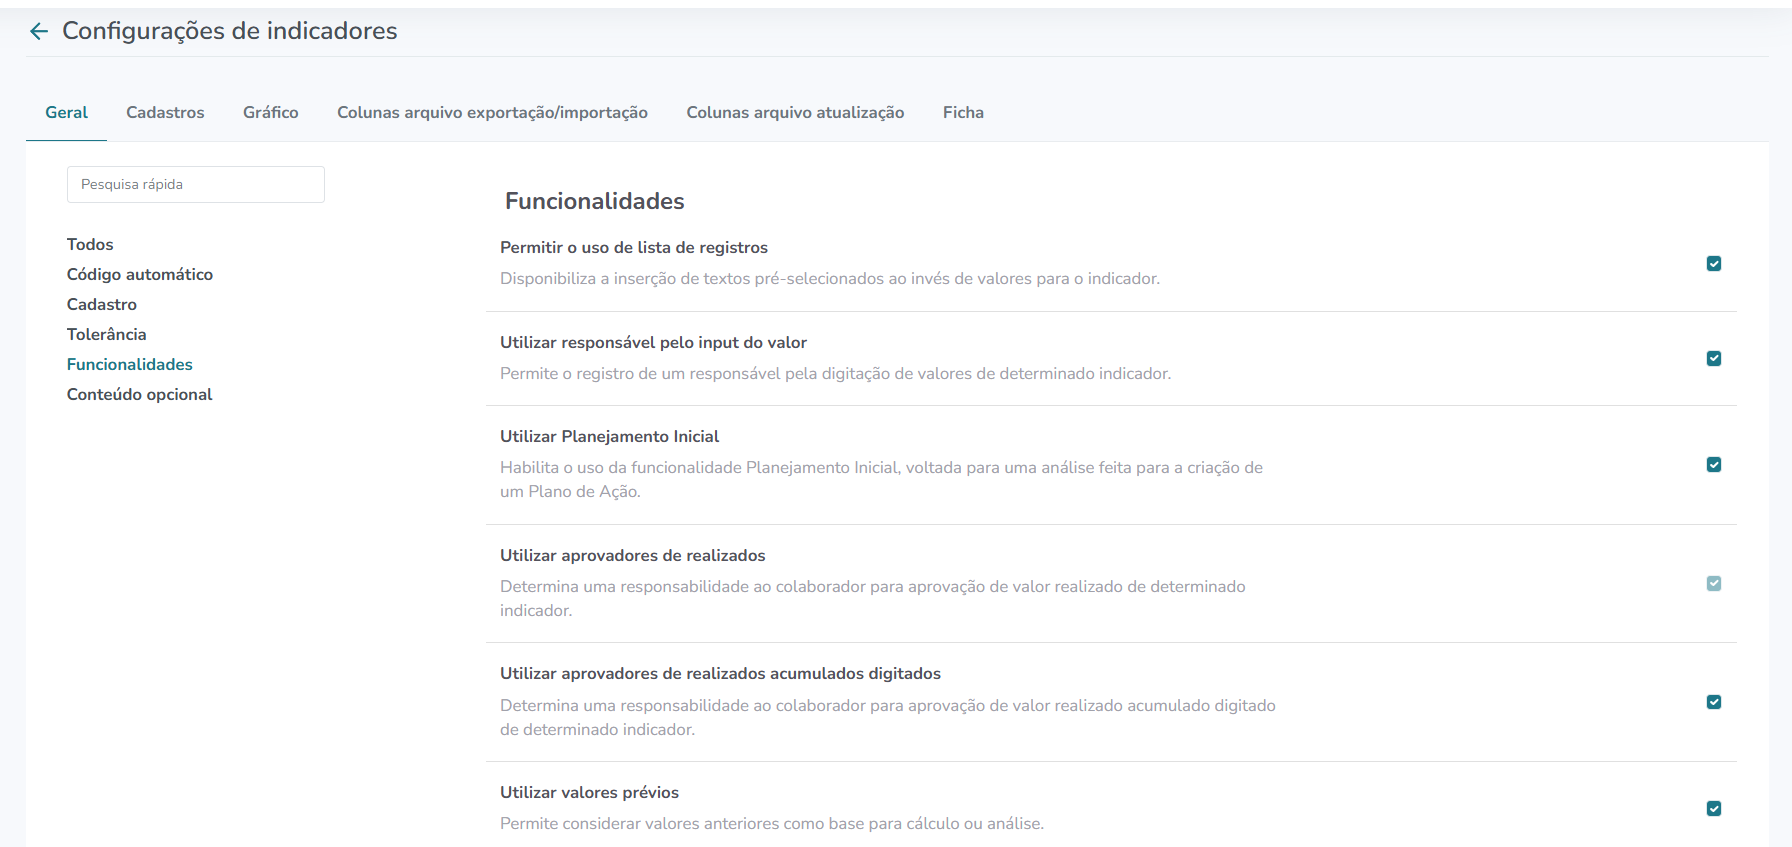This screenshot has width=1792, height=847.
Task: Click the back arrow icon
Action: tap(39, 32)
